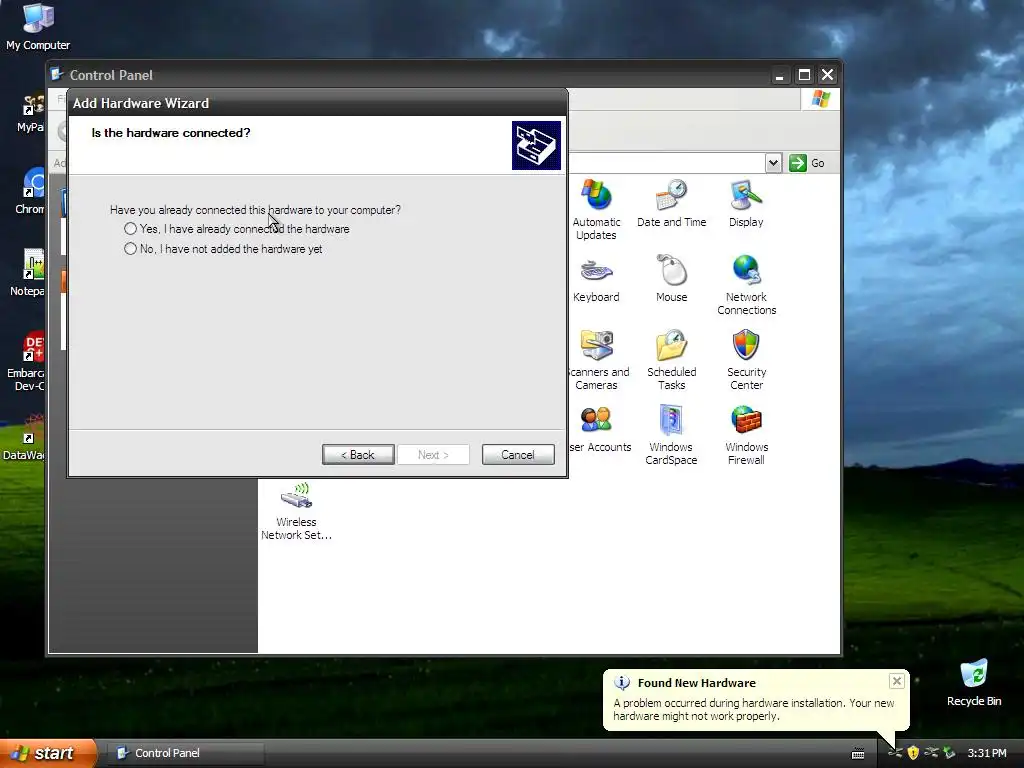Open User Accounts icon
The width and height of the screenshot is (1024, 768).
pyautogui.click(x=600, y=428)
